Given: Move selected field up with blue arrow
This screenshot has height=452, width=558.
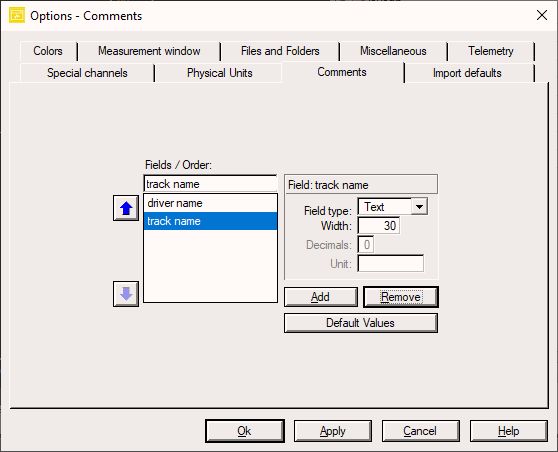Looking at the screenshot, I should pos(126,208).
